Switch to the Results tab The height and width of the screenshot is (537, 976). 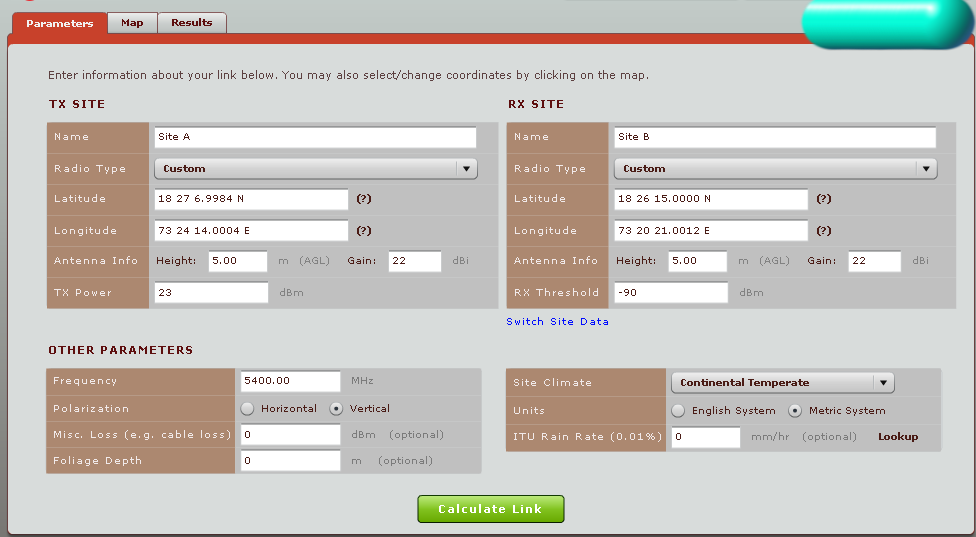(x=192, y=22)
